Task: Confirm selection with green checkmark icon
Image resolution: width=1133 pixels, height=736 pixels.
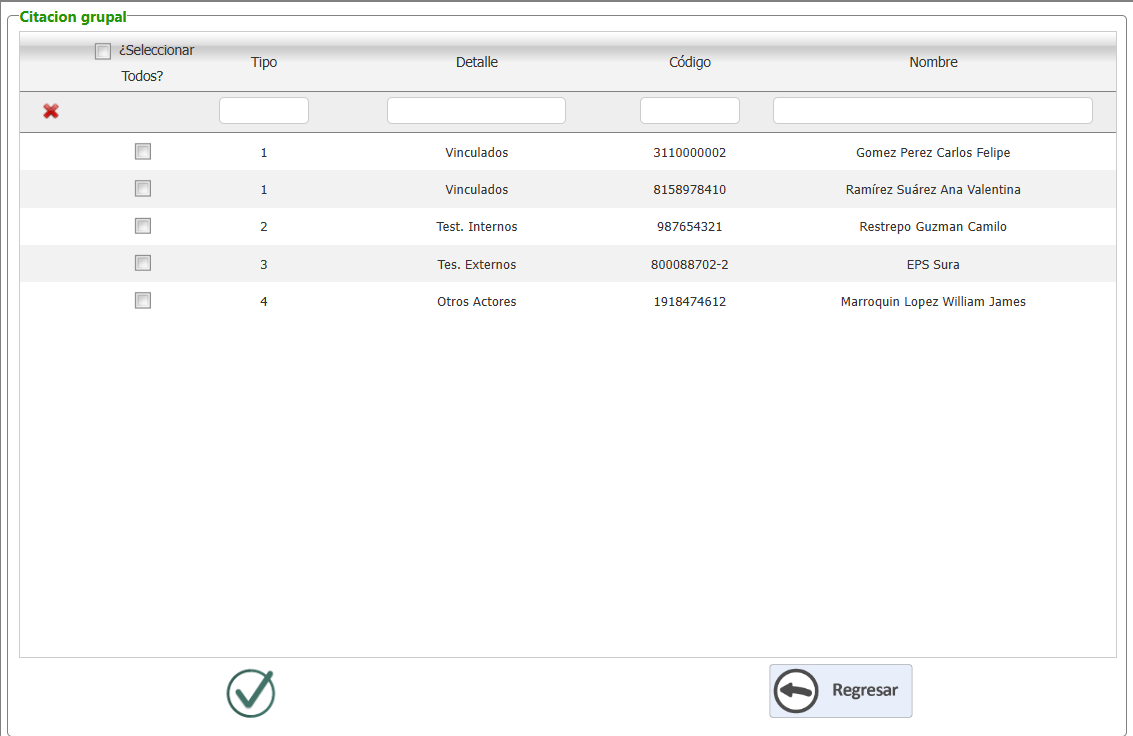Action: point(251,693)
